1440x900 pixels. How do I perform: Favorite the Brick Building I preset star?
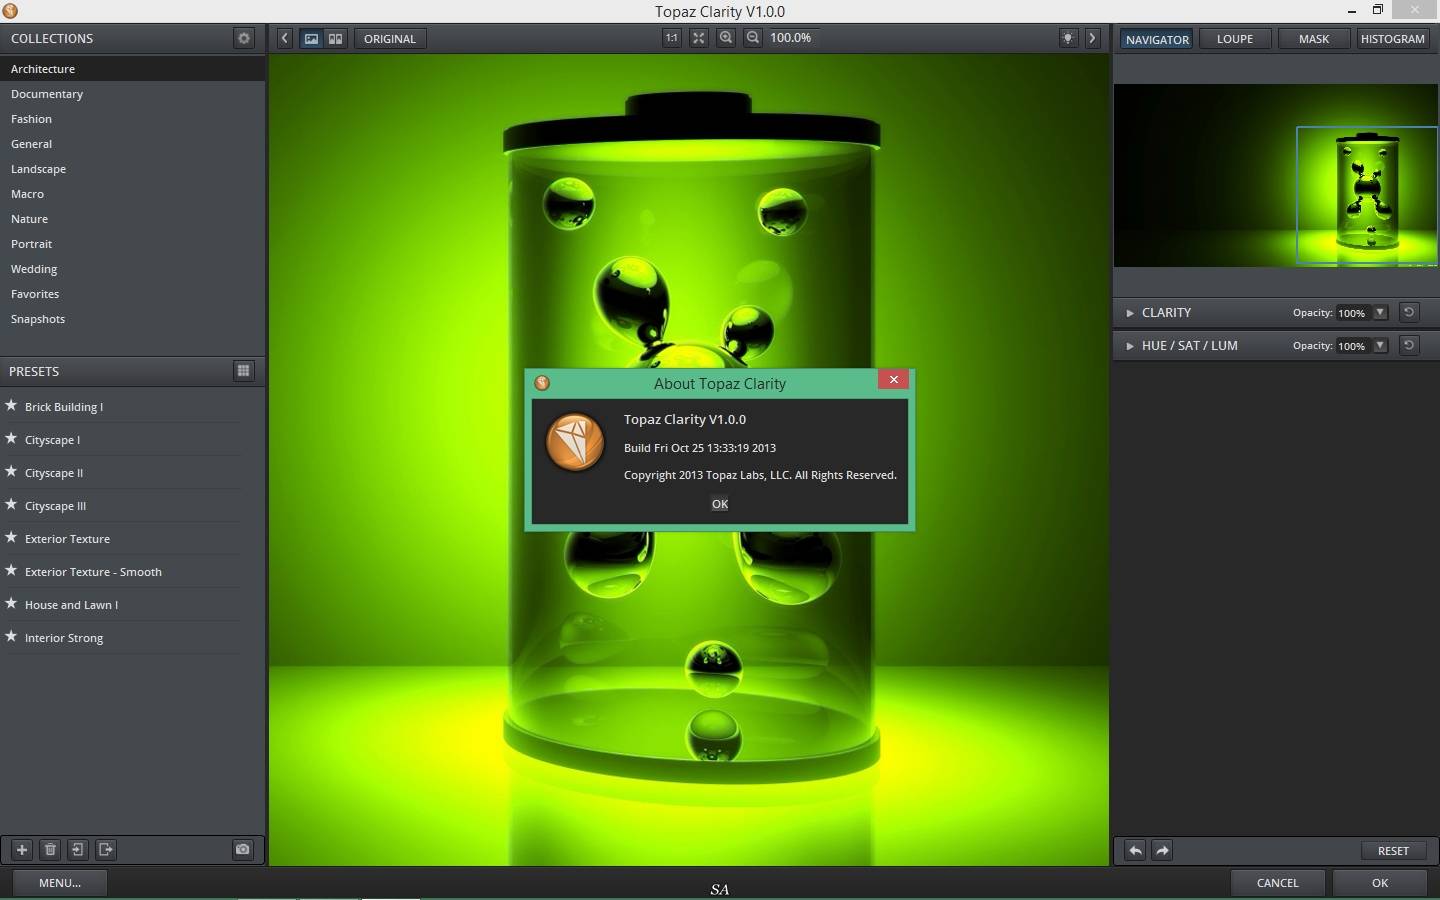[x=11, y=405]
